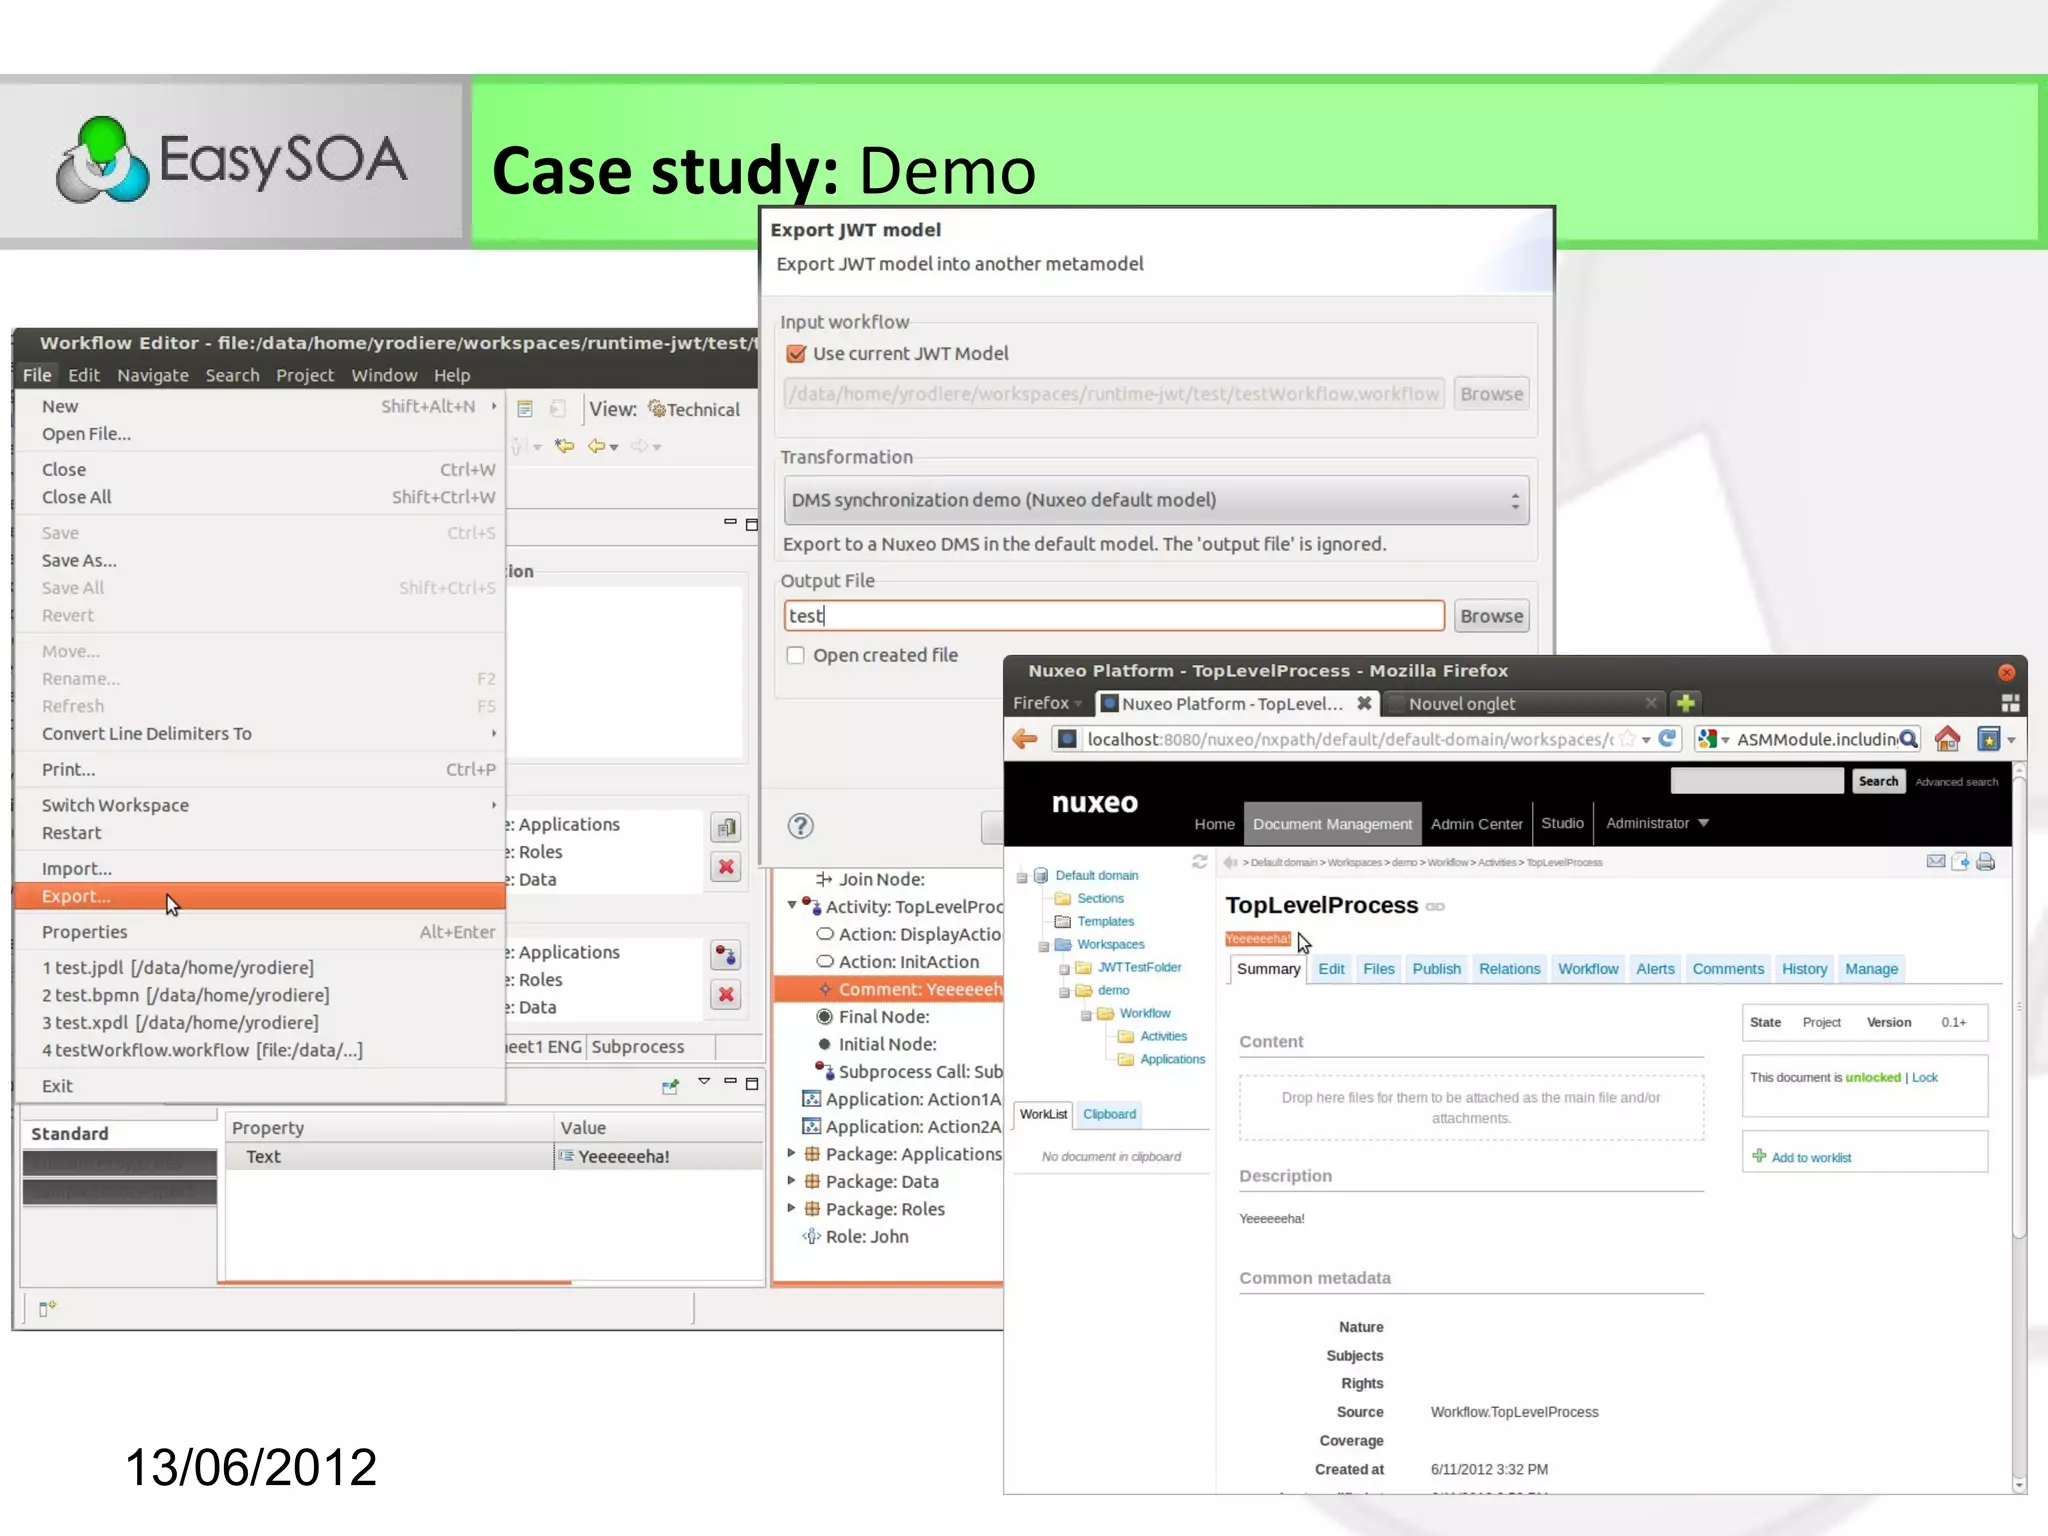Open the Navigate menu
2048x1536 pixels.
(153, 375)
